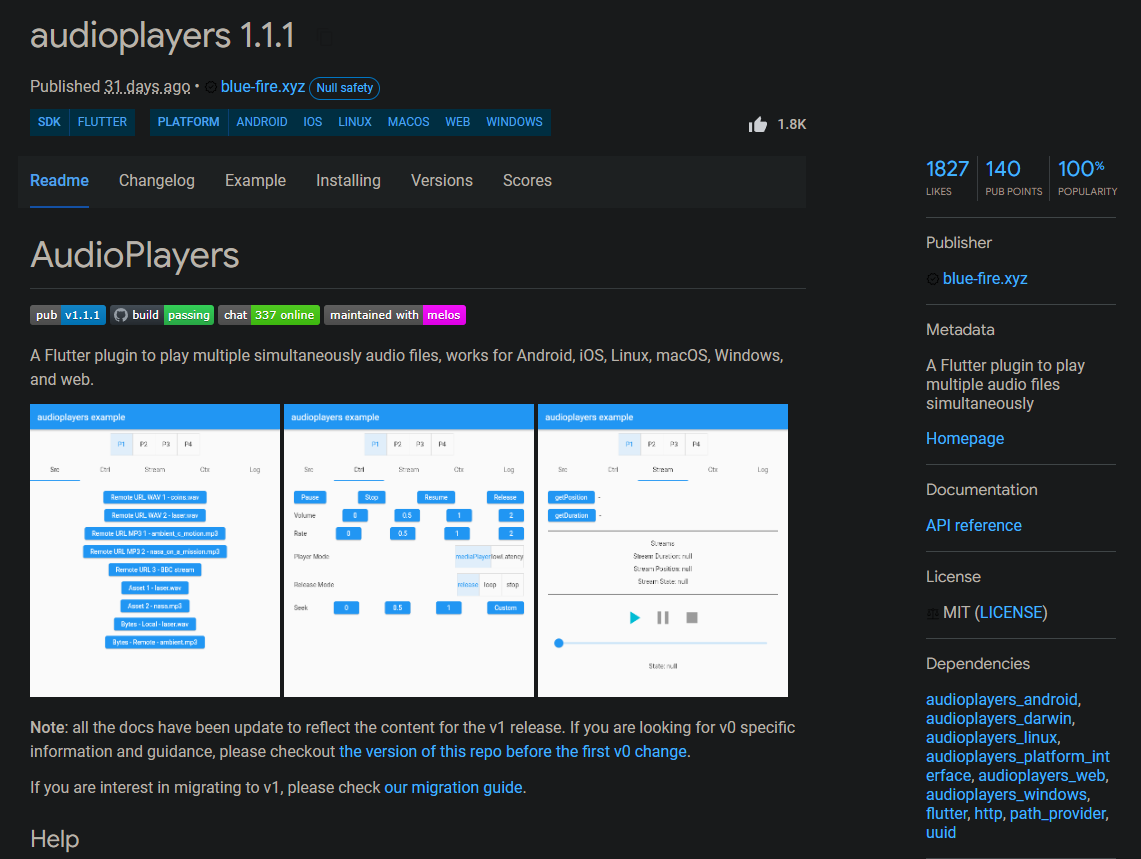1141x859 pixels.
Task: Open our migration guide link
Action: [453, 788]
